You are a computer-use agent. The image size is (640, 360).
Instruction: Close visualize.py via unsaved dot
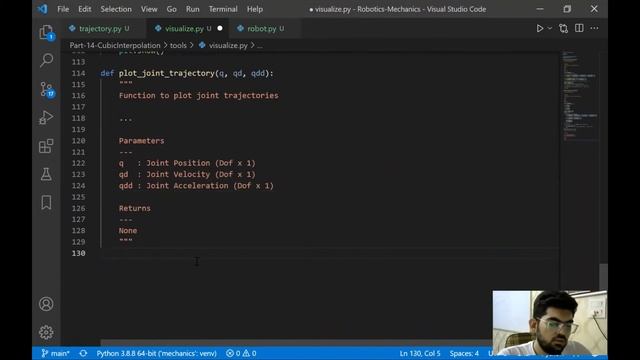pos(220,28)
